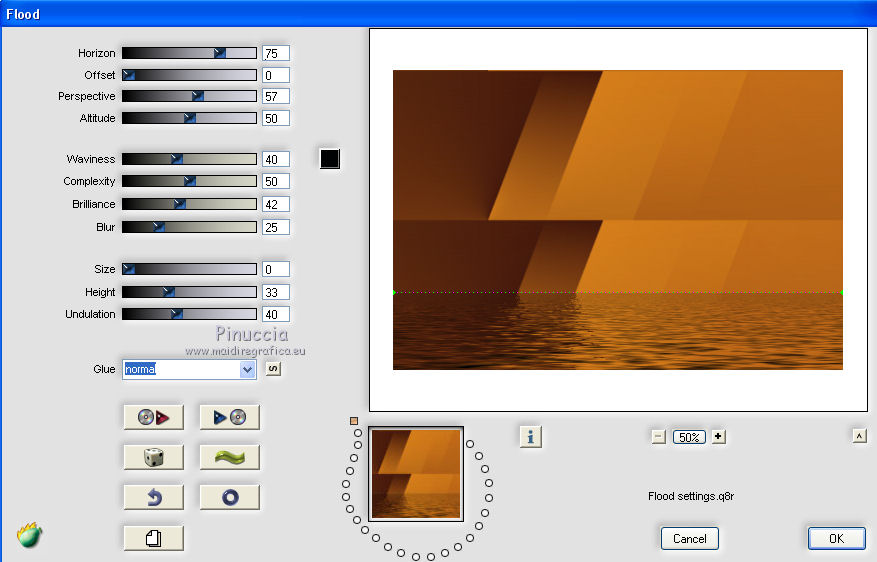Click the small caret button at right
This screenshot has height=562, width=877.
click(x=860, y=436)
